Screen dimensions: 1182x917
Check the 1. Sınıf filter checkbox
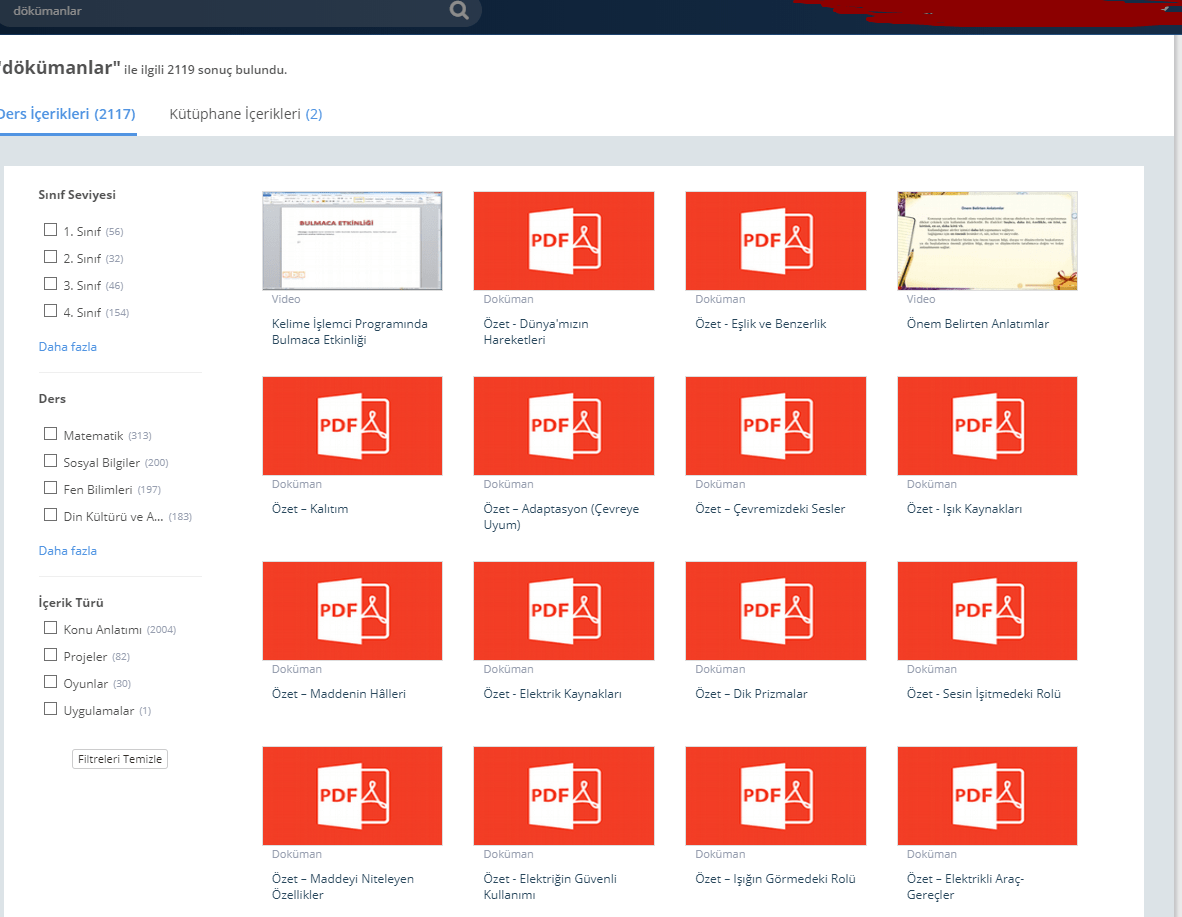click(51, 230)
